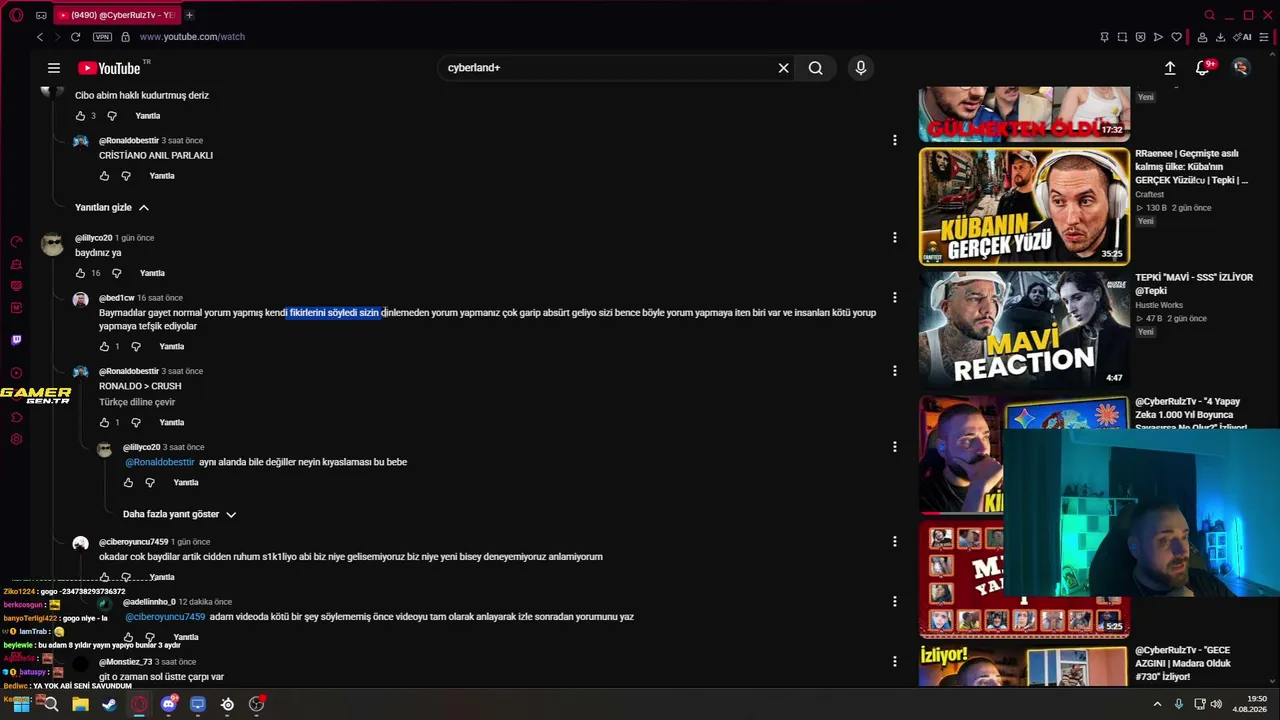
Task: Open Discord from the taskbar
Action: click(168, 704)
